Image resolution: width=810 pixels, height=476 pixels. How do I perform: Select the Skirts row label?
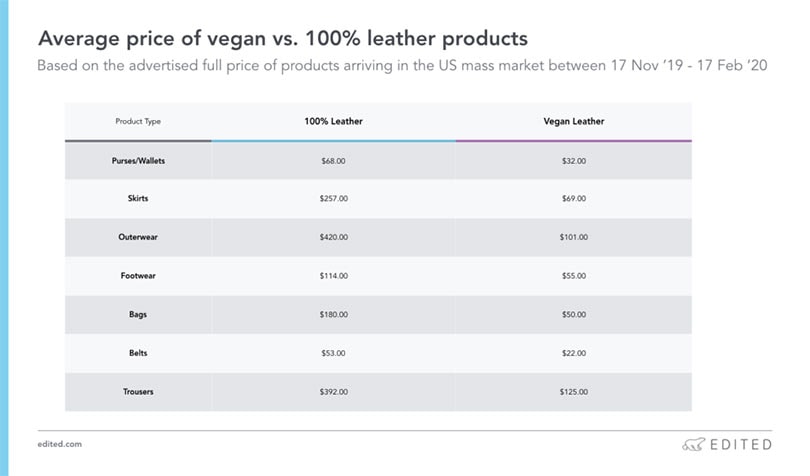click(138, 198)
